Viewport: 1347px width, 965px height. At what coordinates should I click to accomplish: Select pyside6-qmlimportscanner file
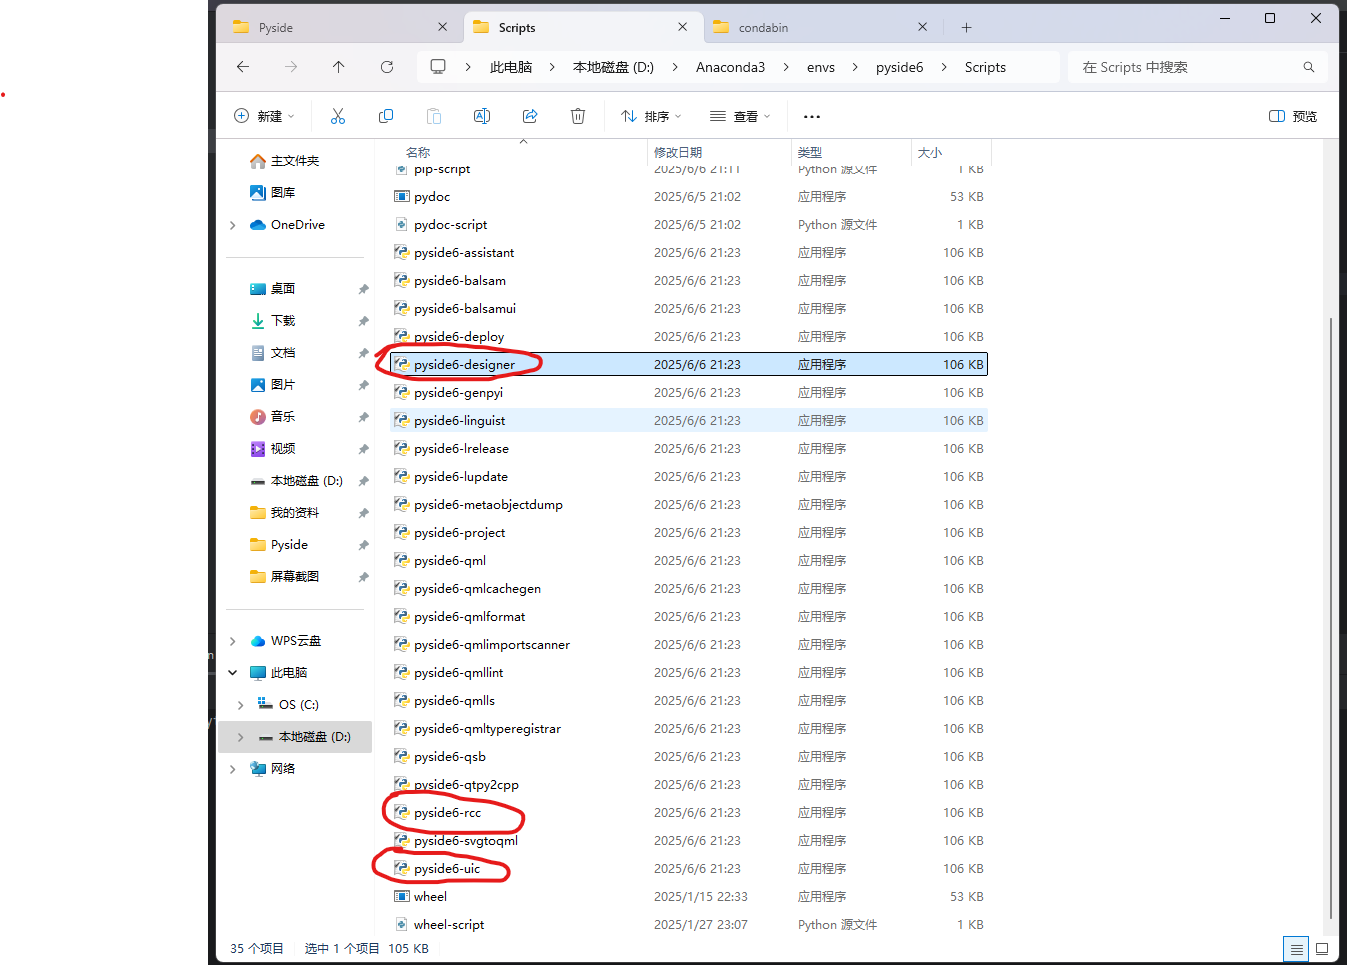coord(689,645)
